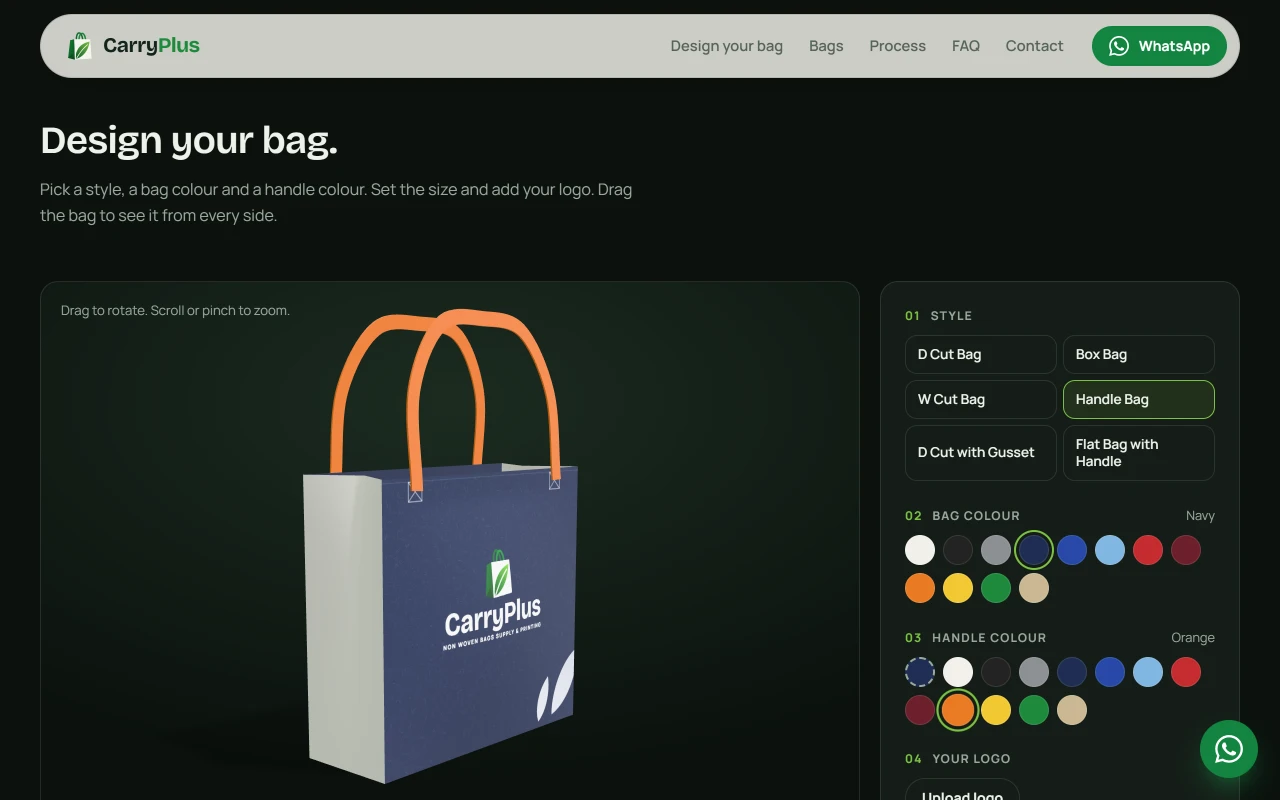Open Design your bag nav link
This screenshot has width=1280, height=800.
pos(727,46)
